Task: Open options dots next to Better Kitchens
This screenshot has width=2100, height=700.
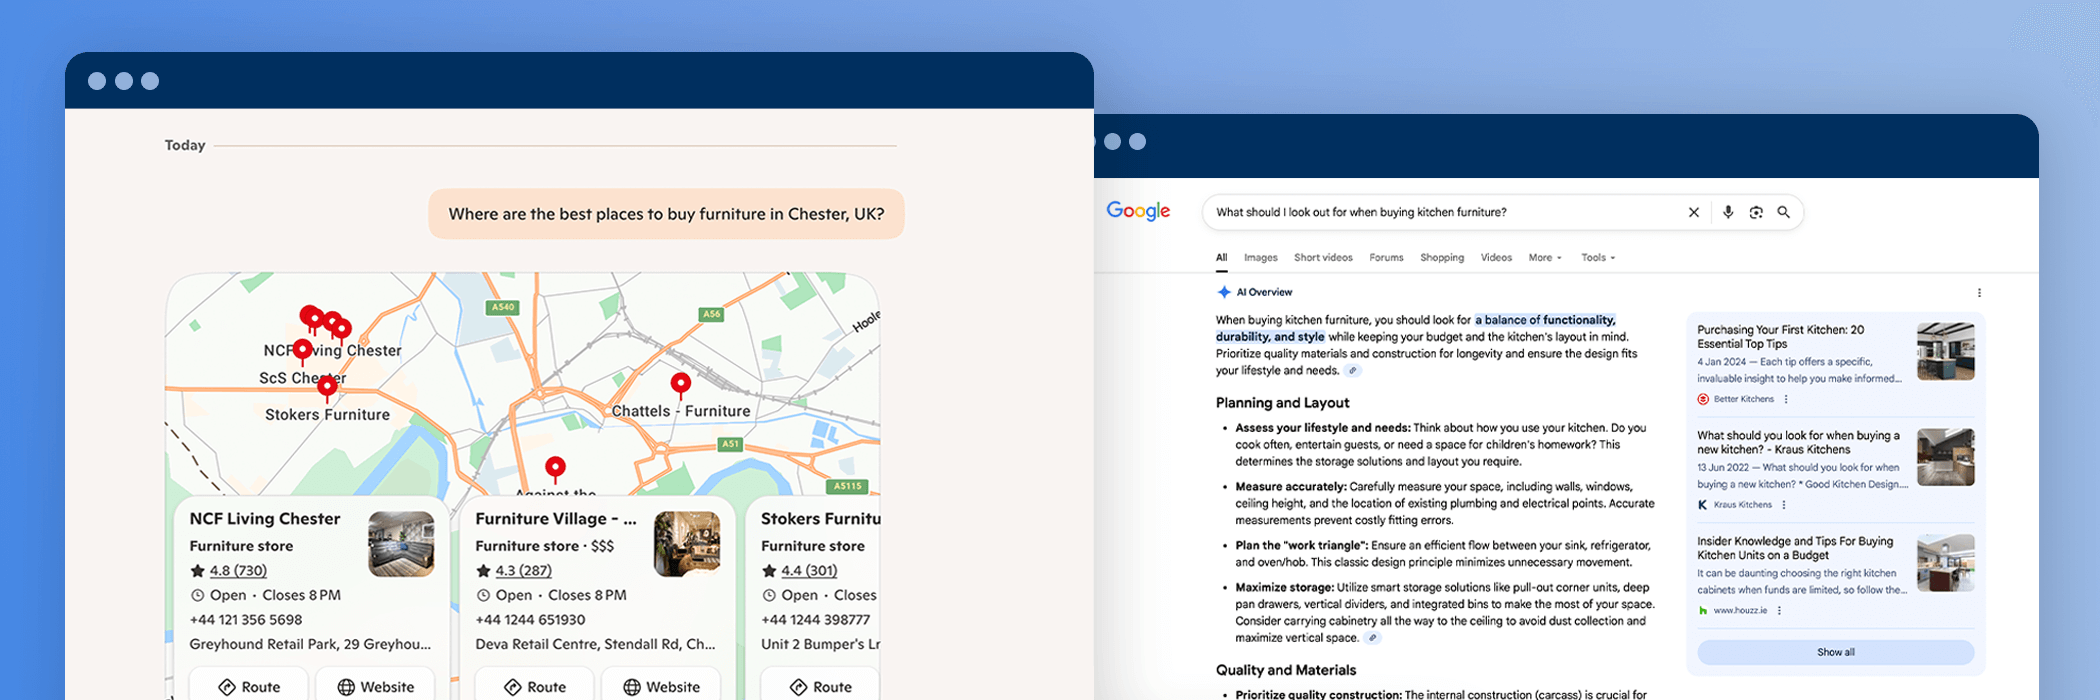Action: (x=1786, y=399)
